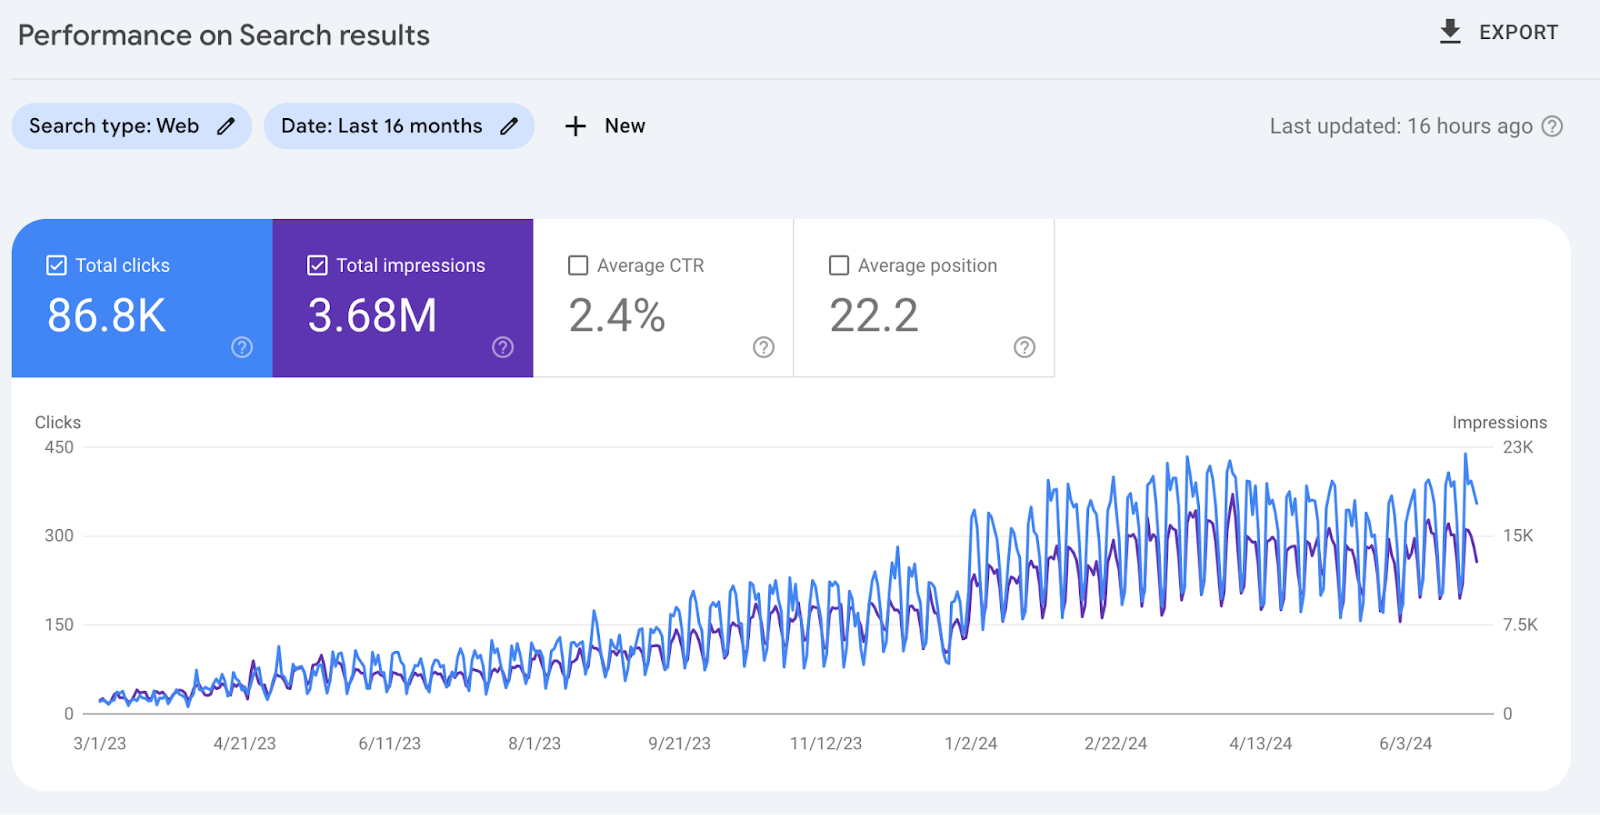Viewport: 1600px width, 815px height.
Task: Click the 6/3/24 date label
Action: [1406, 743]
